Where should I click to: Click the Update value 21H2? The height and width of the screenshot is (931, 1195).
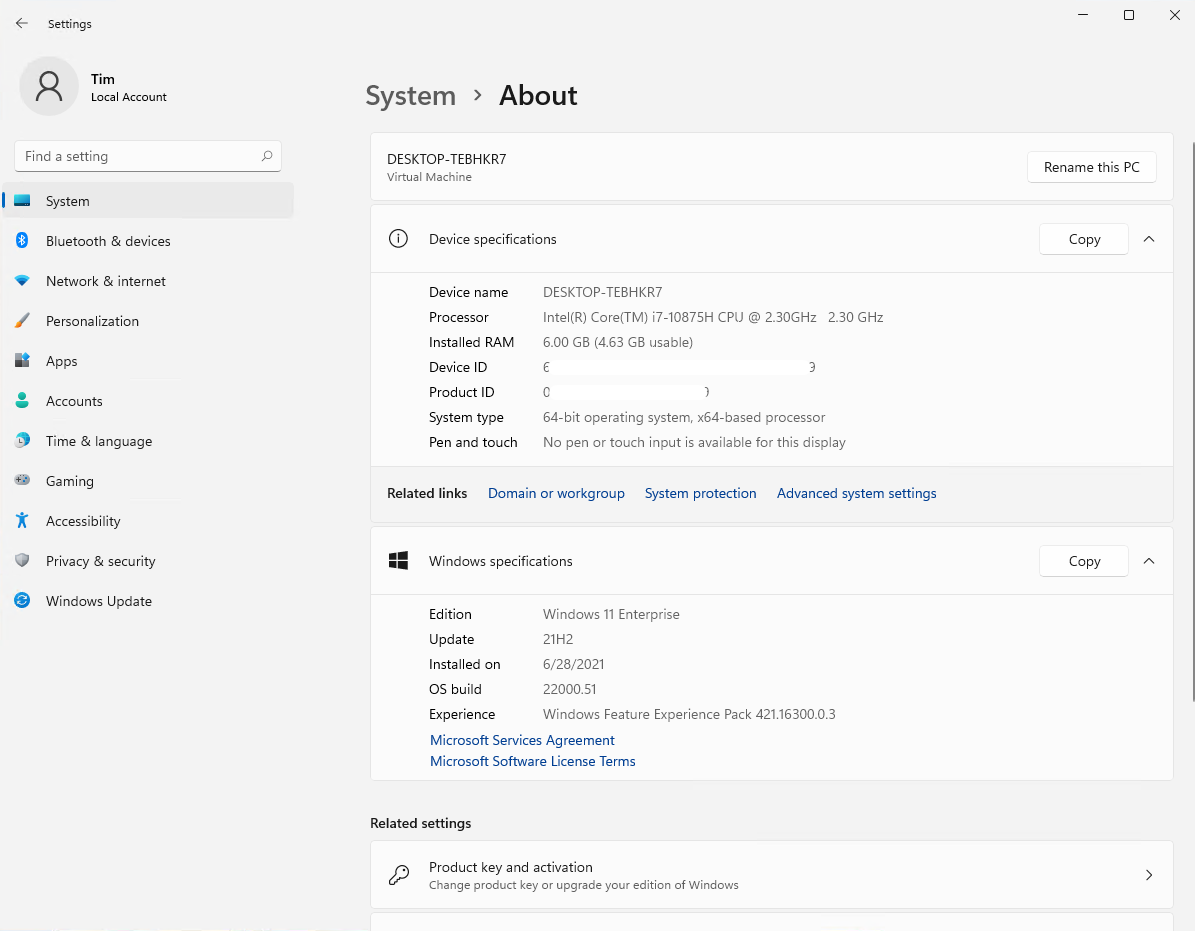[x=558, y=639]
